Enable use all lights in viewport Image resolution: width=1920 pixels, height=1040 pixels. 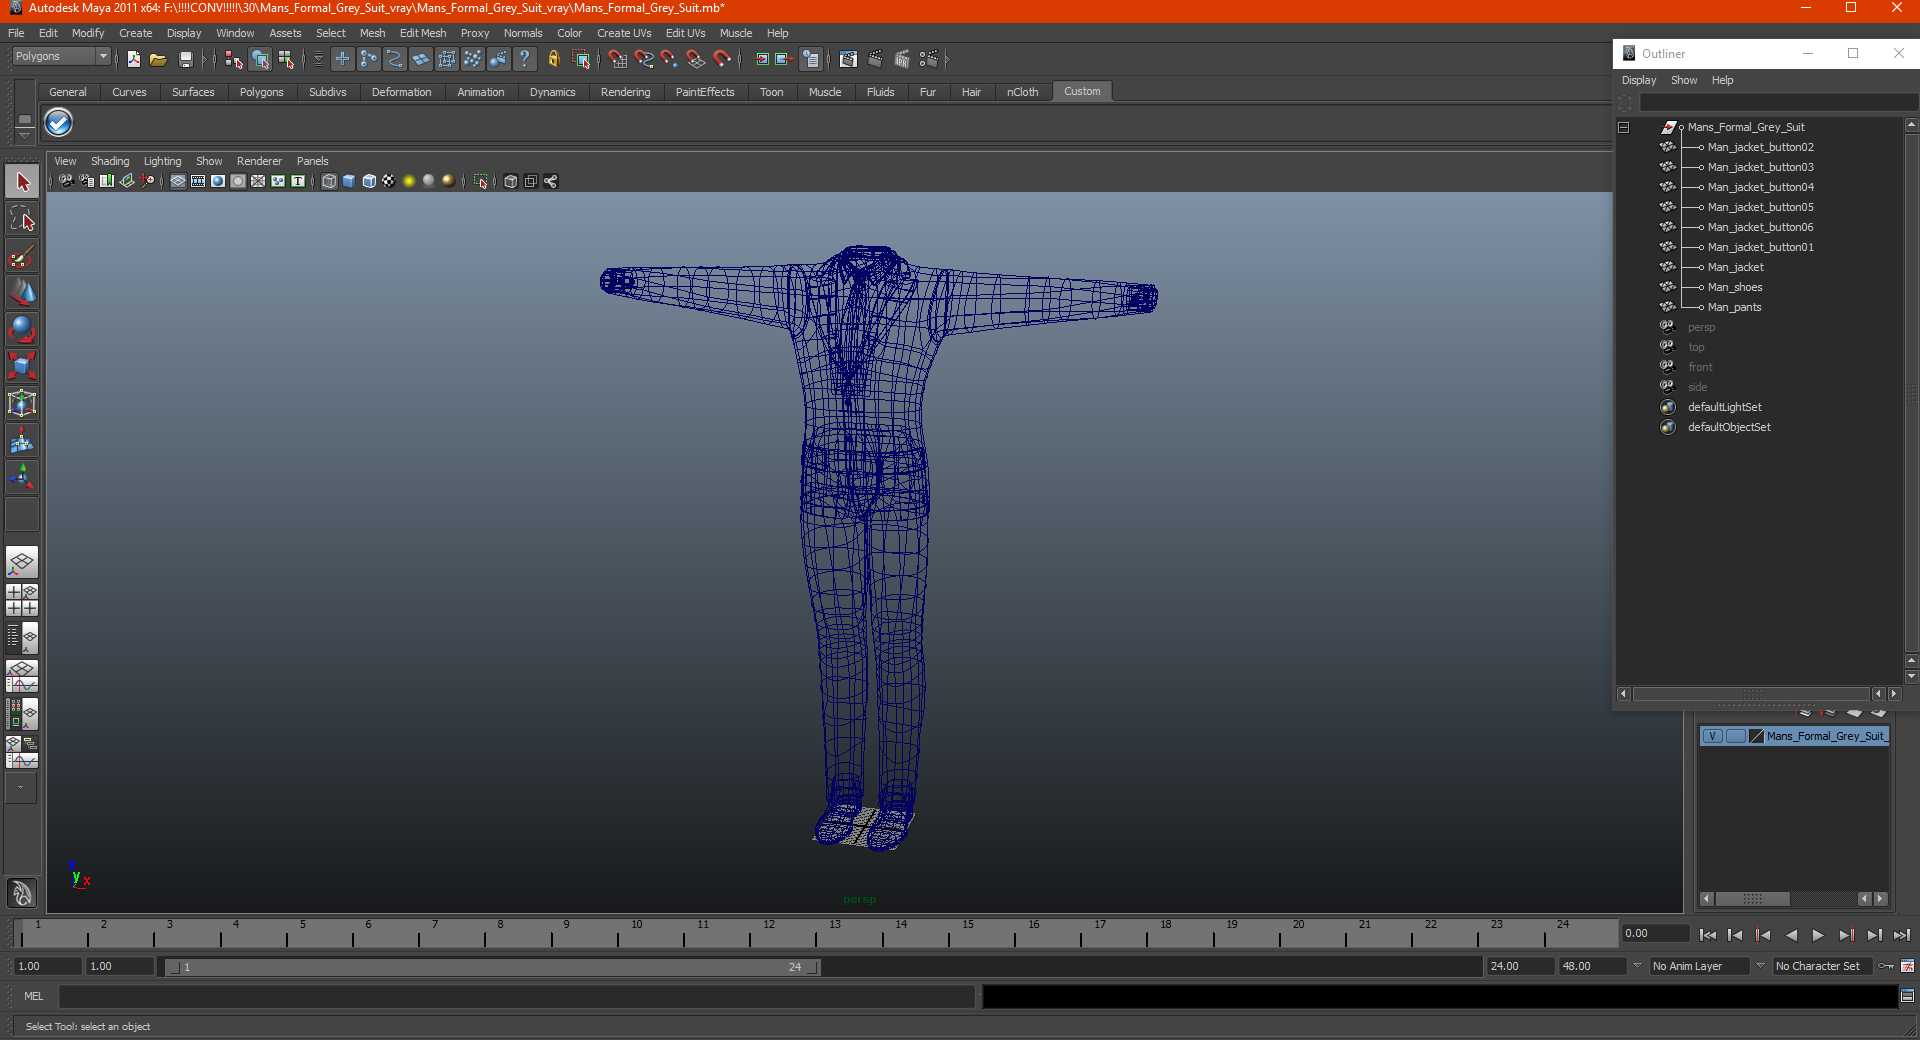tap(409, 181)
